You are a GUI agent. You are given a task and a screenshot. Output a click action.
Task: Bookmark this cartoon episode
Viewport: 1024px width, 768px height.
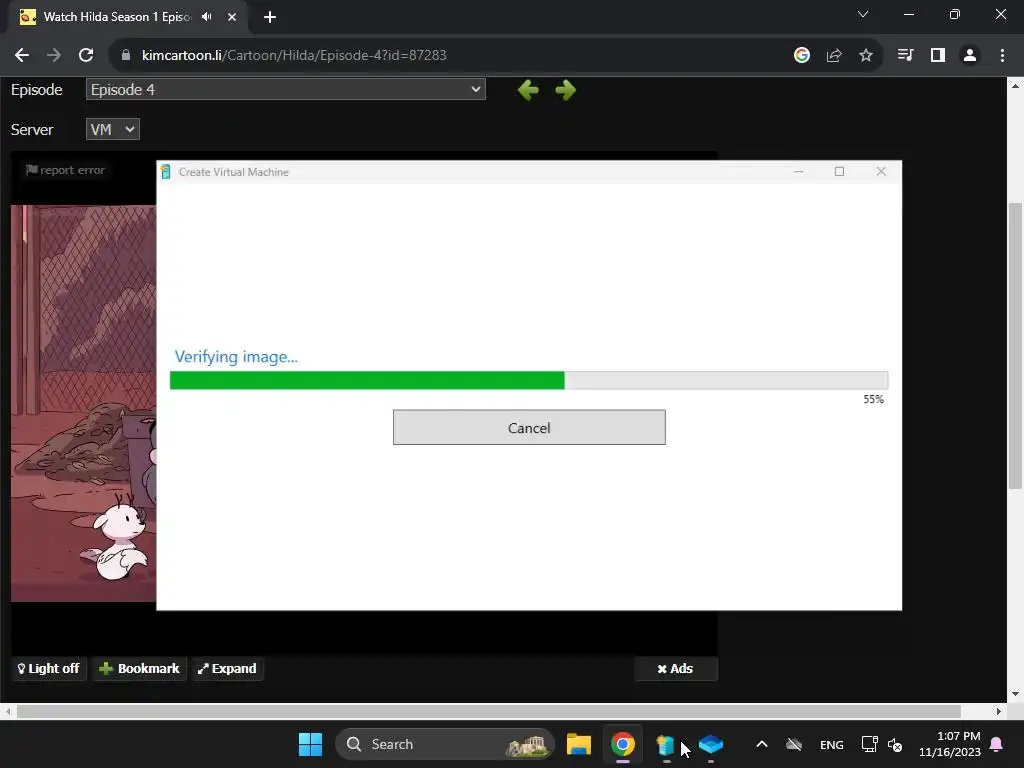coord(139,668)
